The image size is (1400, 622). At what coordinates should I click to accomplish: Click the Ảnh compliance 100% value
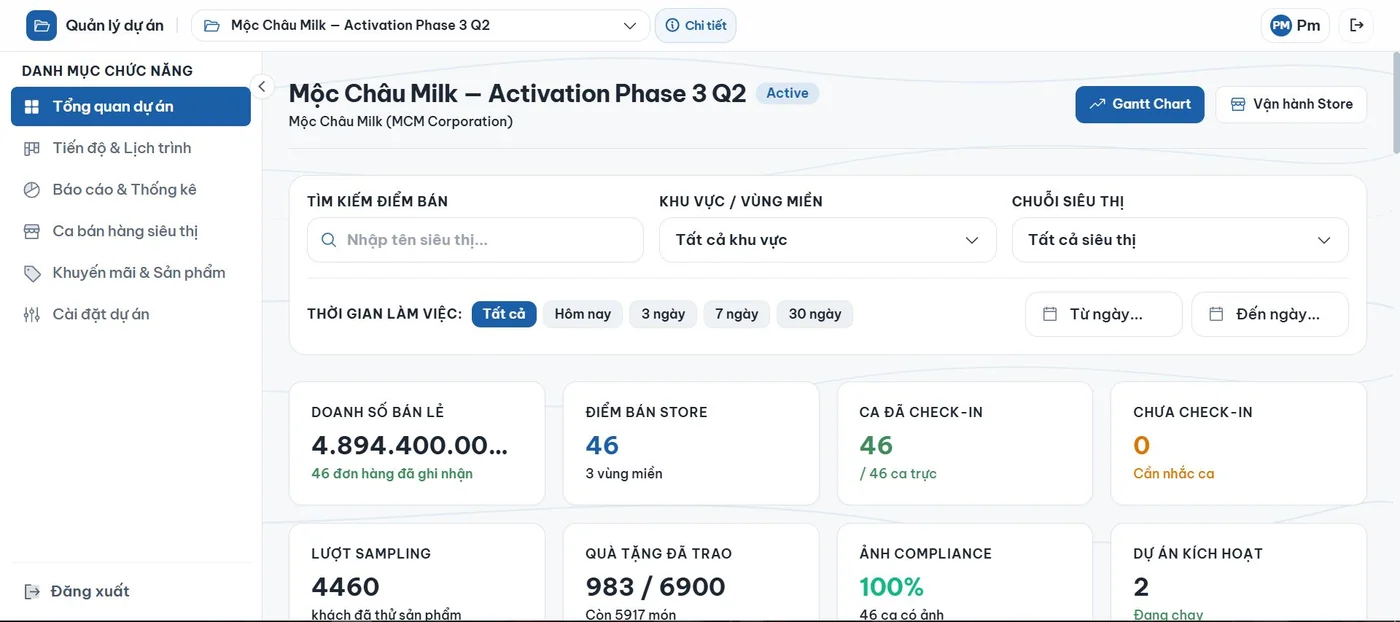[892, 586]
